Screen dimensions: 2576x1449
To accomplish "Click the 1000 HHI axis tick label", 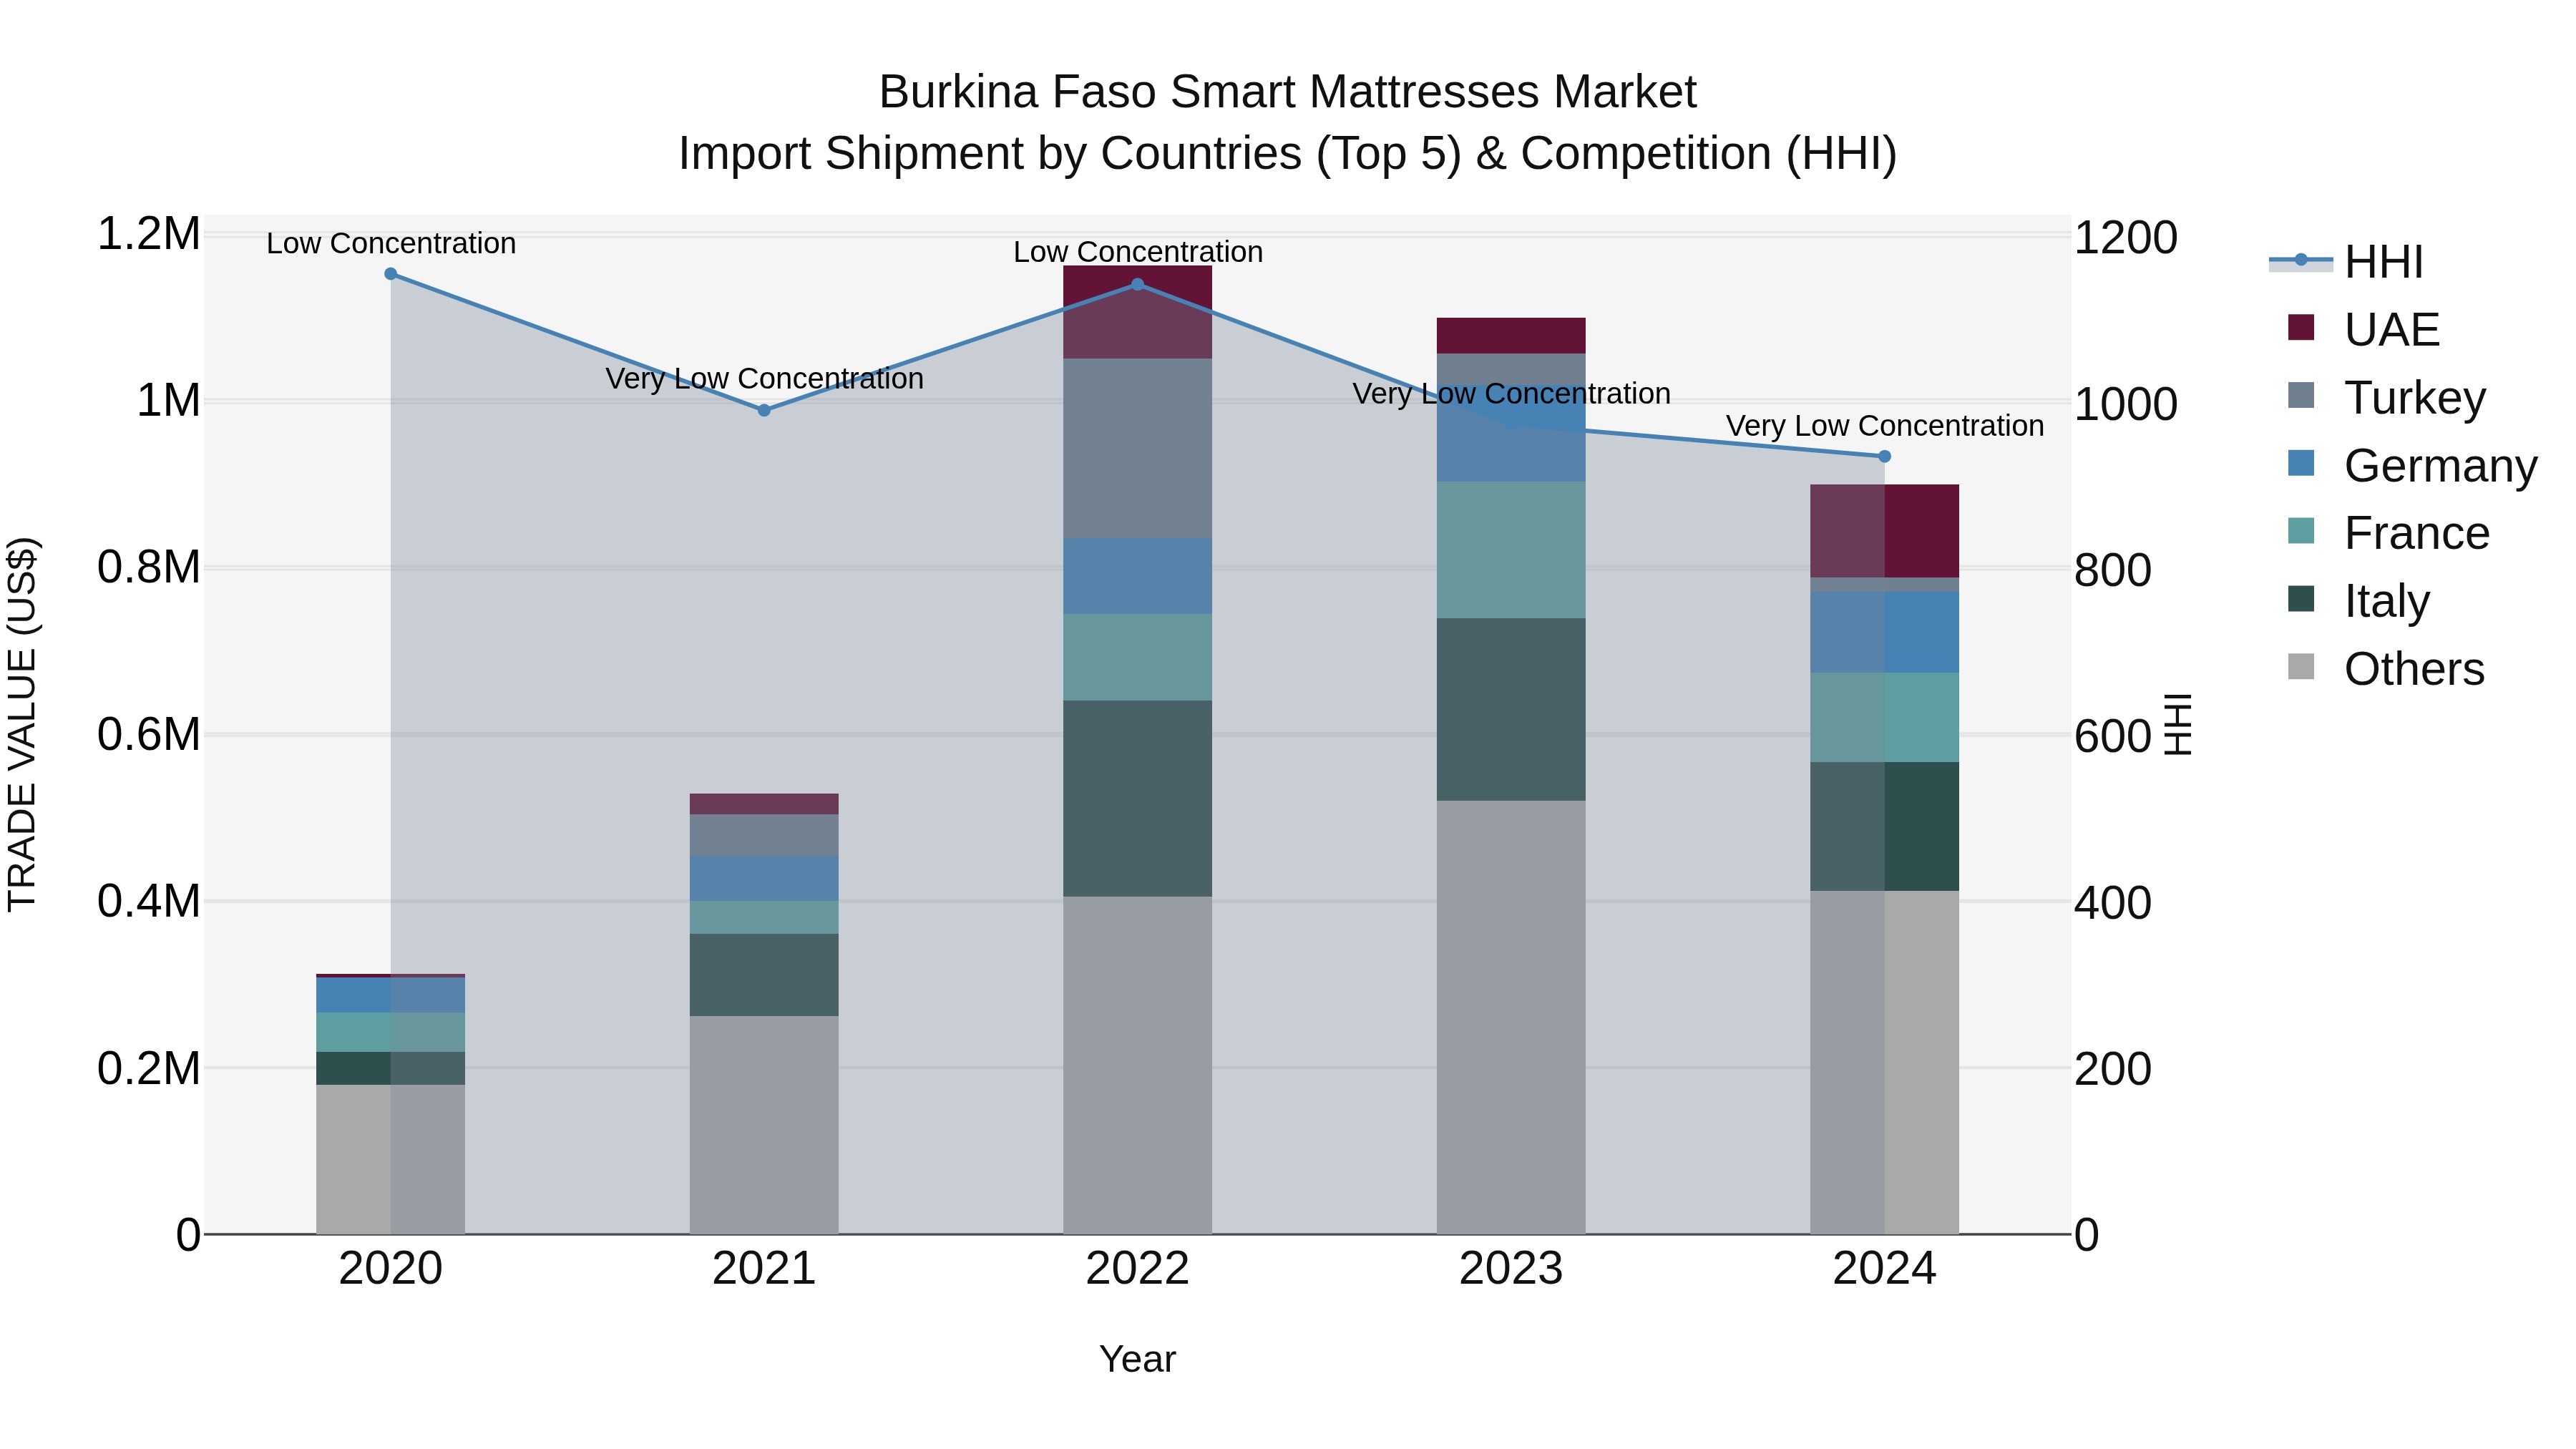I will point(2126,404).
